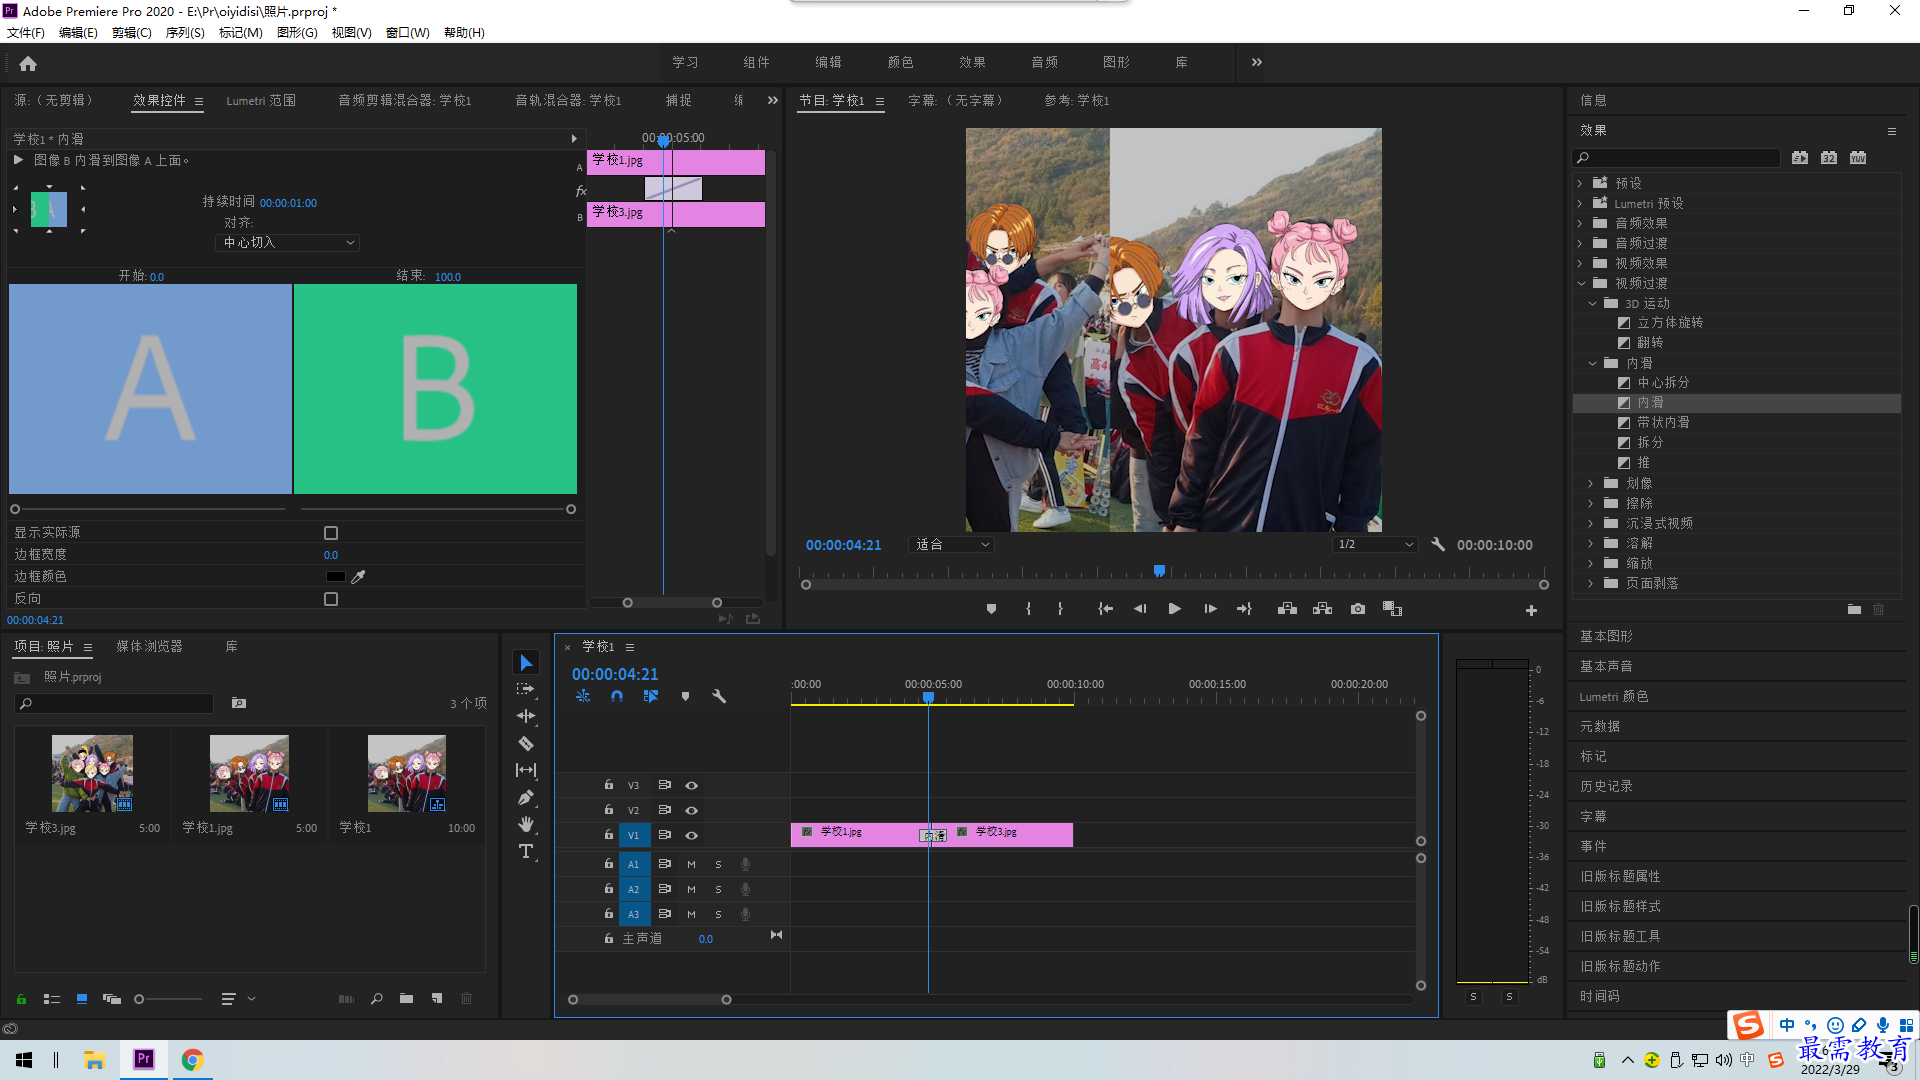
Task: Go to Out point in Program monitor
Action: tap(1244, 609)
